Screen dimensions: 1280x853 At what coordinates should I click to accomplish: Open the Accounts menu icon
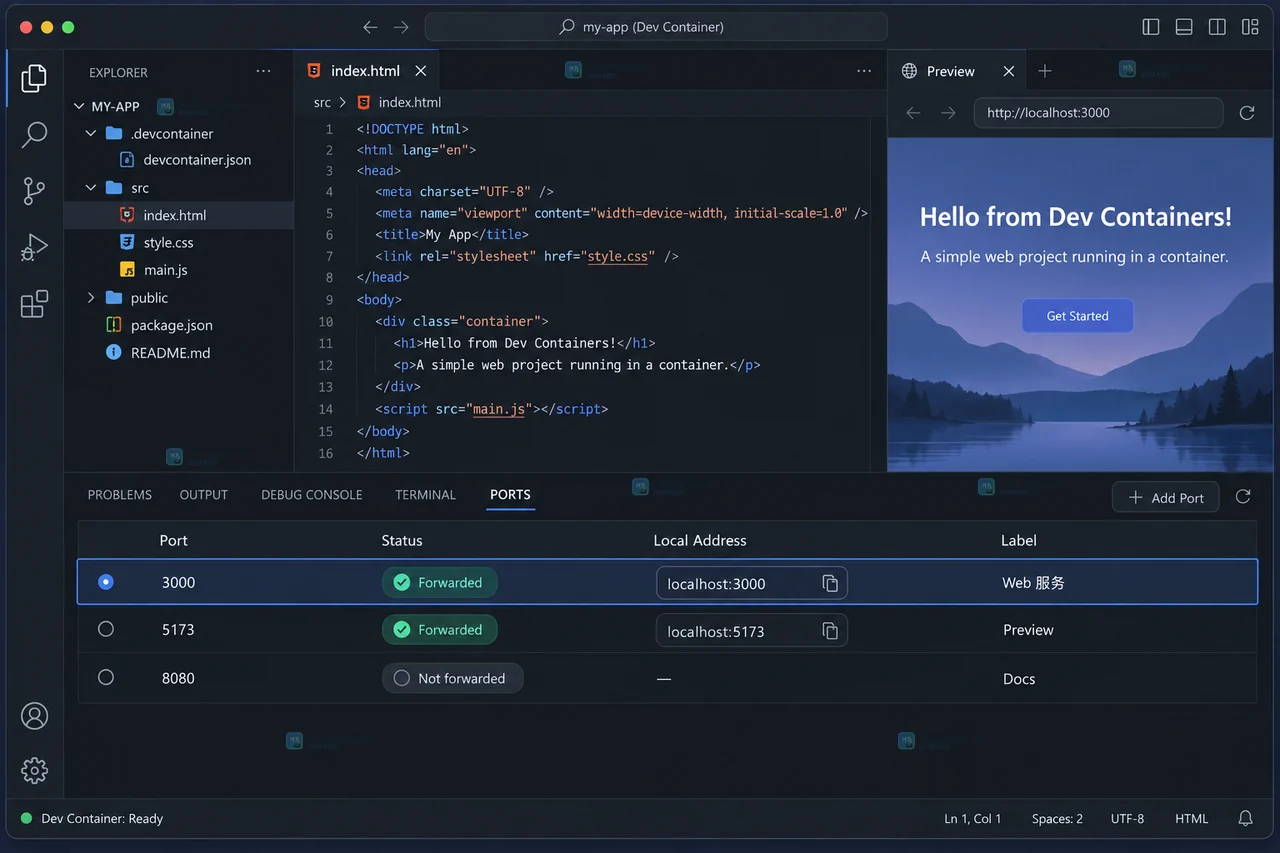pos(34,715)
